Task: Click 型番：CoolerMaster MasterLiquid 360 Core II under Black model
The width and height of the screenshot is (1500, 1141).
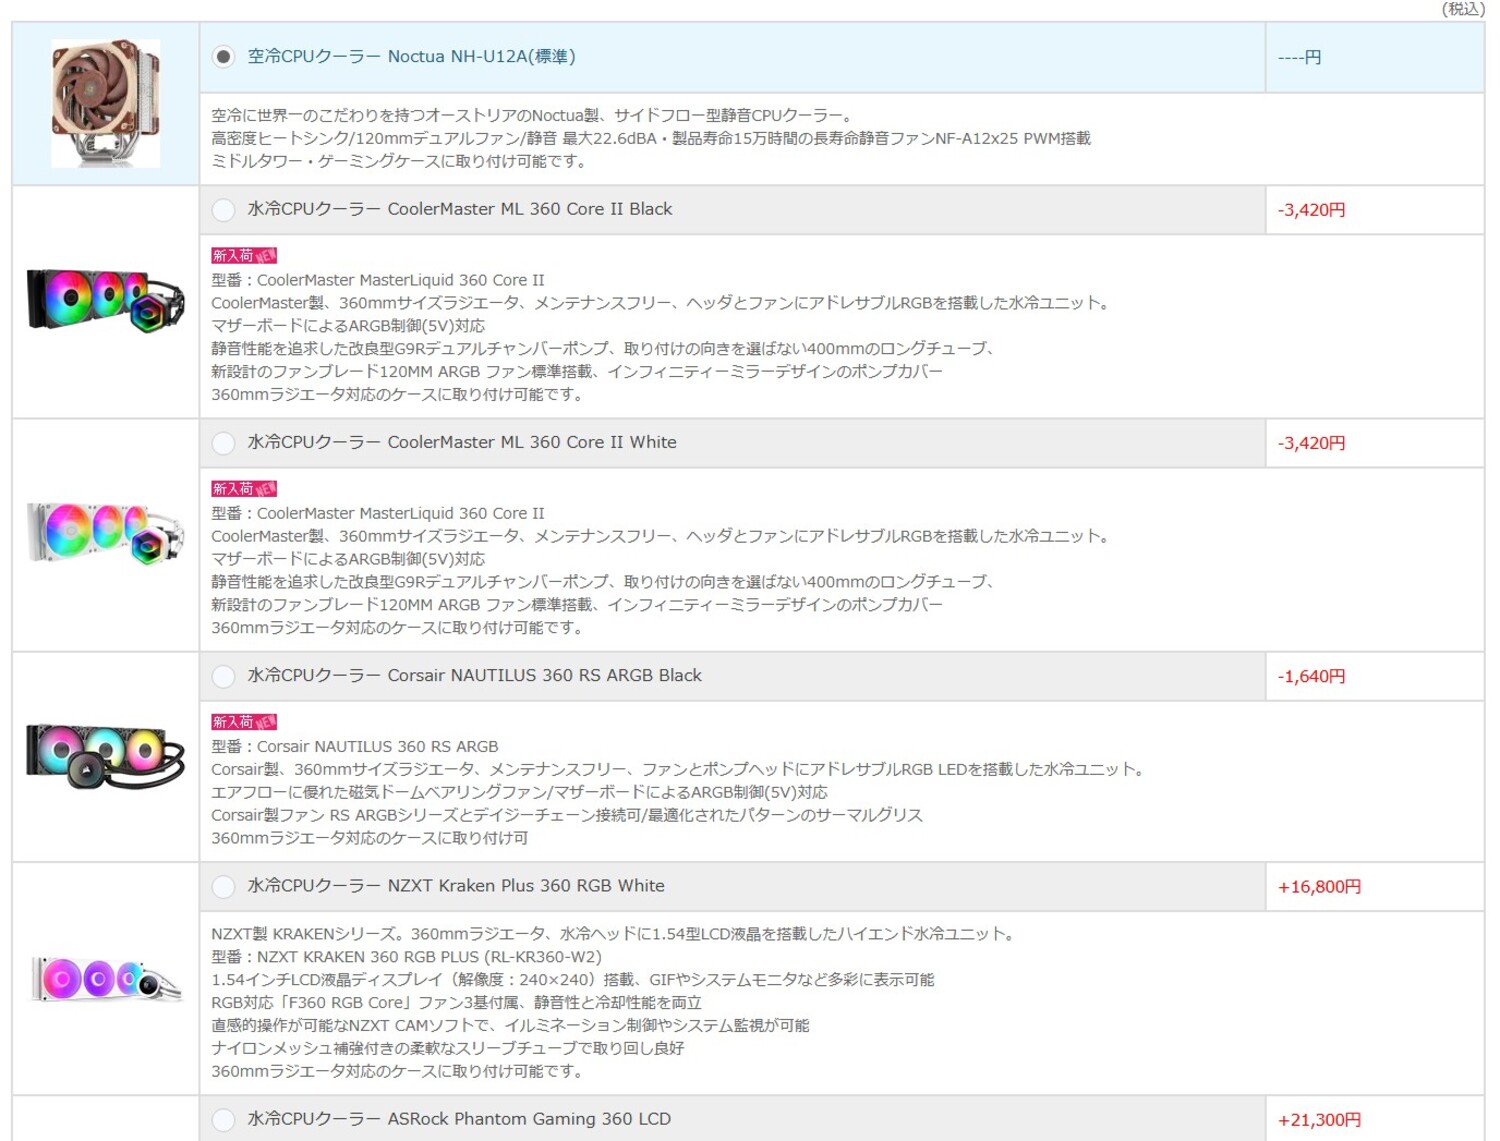Action: pyautogui.click(x=378, y=280)
